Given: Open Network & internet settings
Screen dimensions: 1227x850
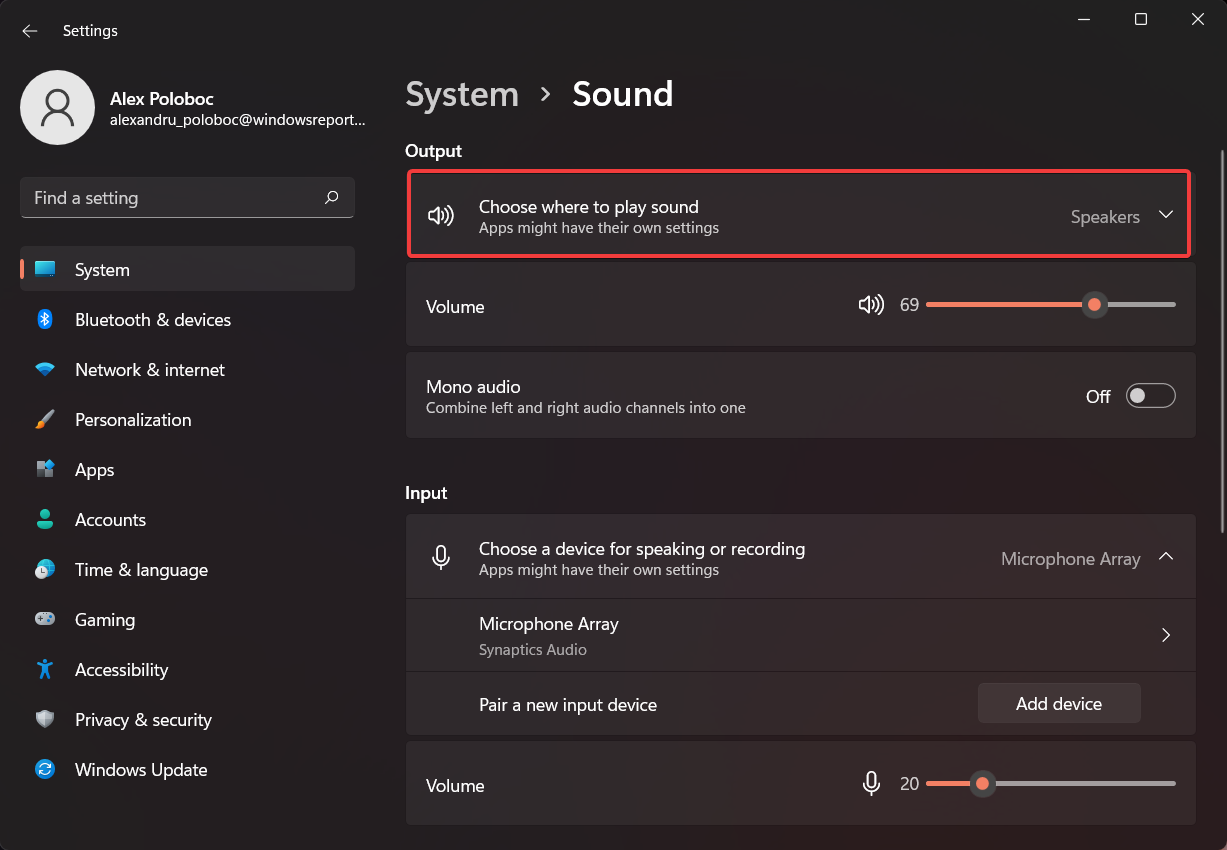Looking at the screenshot, I should click(x=150, y=370).
